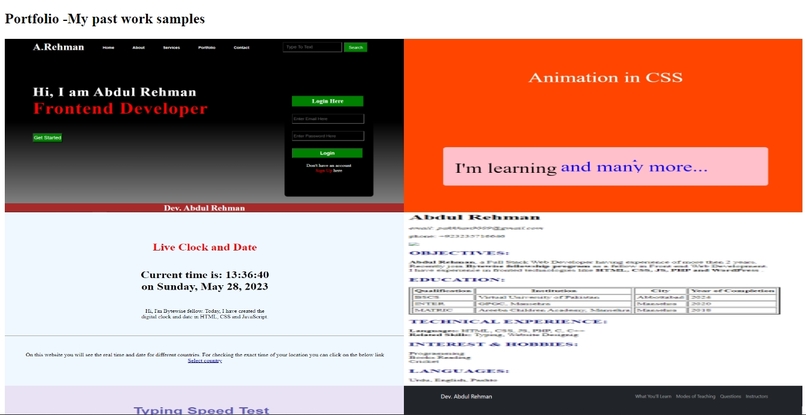Click the Year of Completion table header

tap(733, 291)
